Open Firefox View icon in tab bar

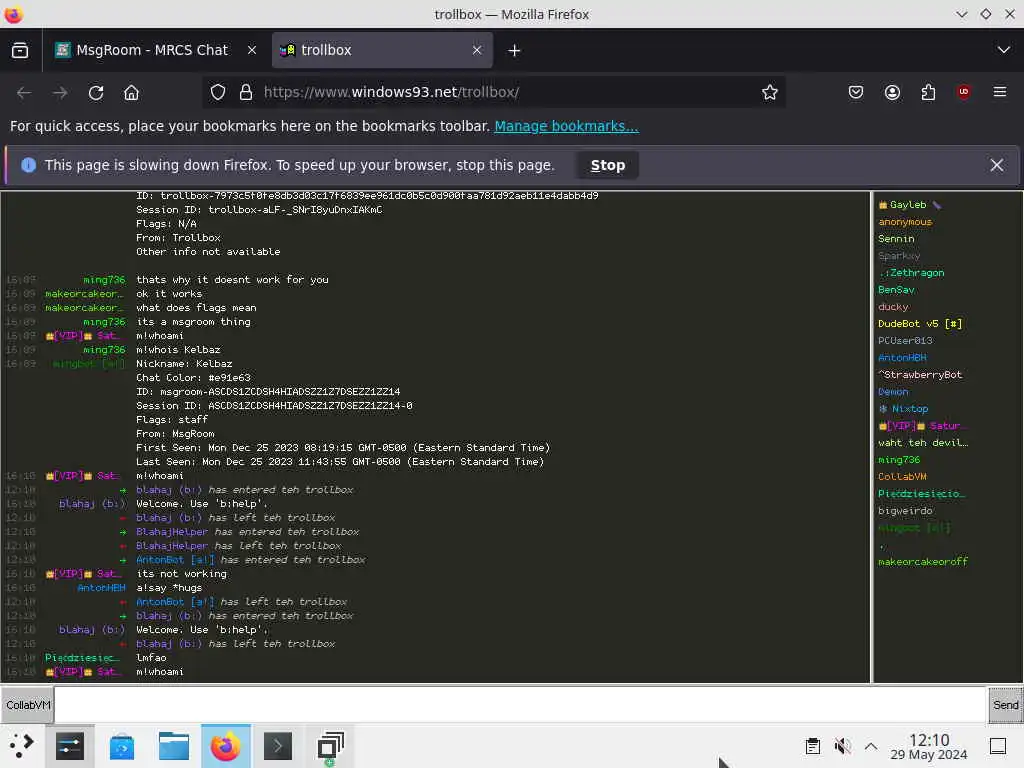20,50
